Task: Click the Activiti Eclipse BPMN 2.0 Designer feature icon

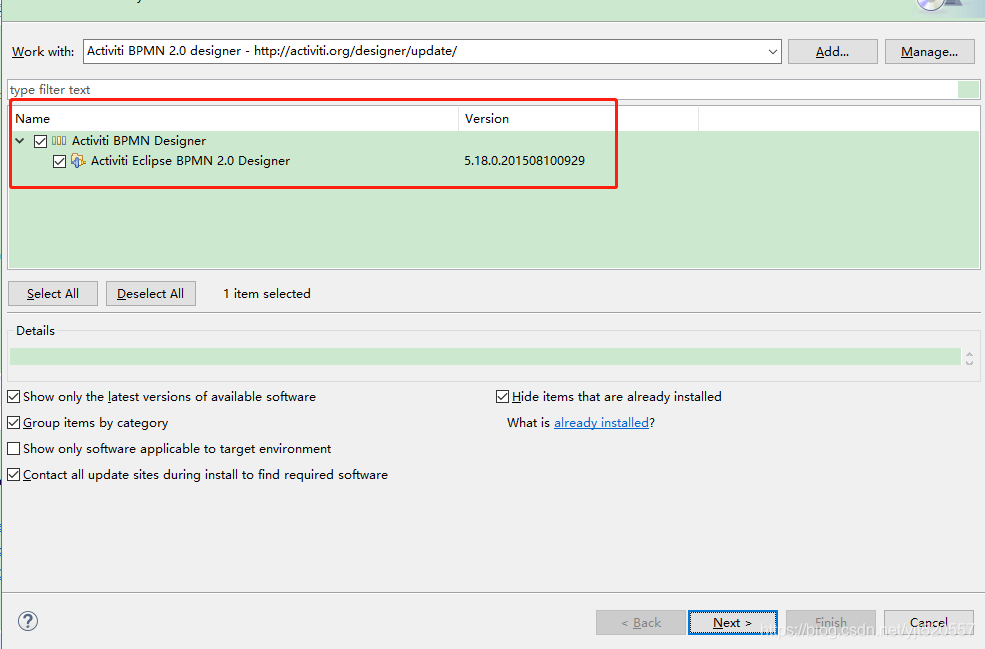Action: click(78, 161)
